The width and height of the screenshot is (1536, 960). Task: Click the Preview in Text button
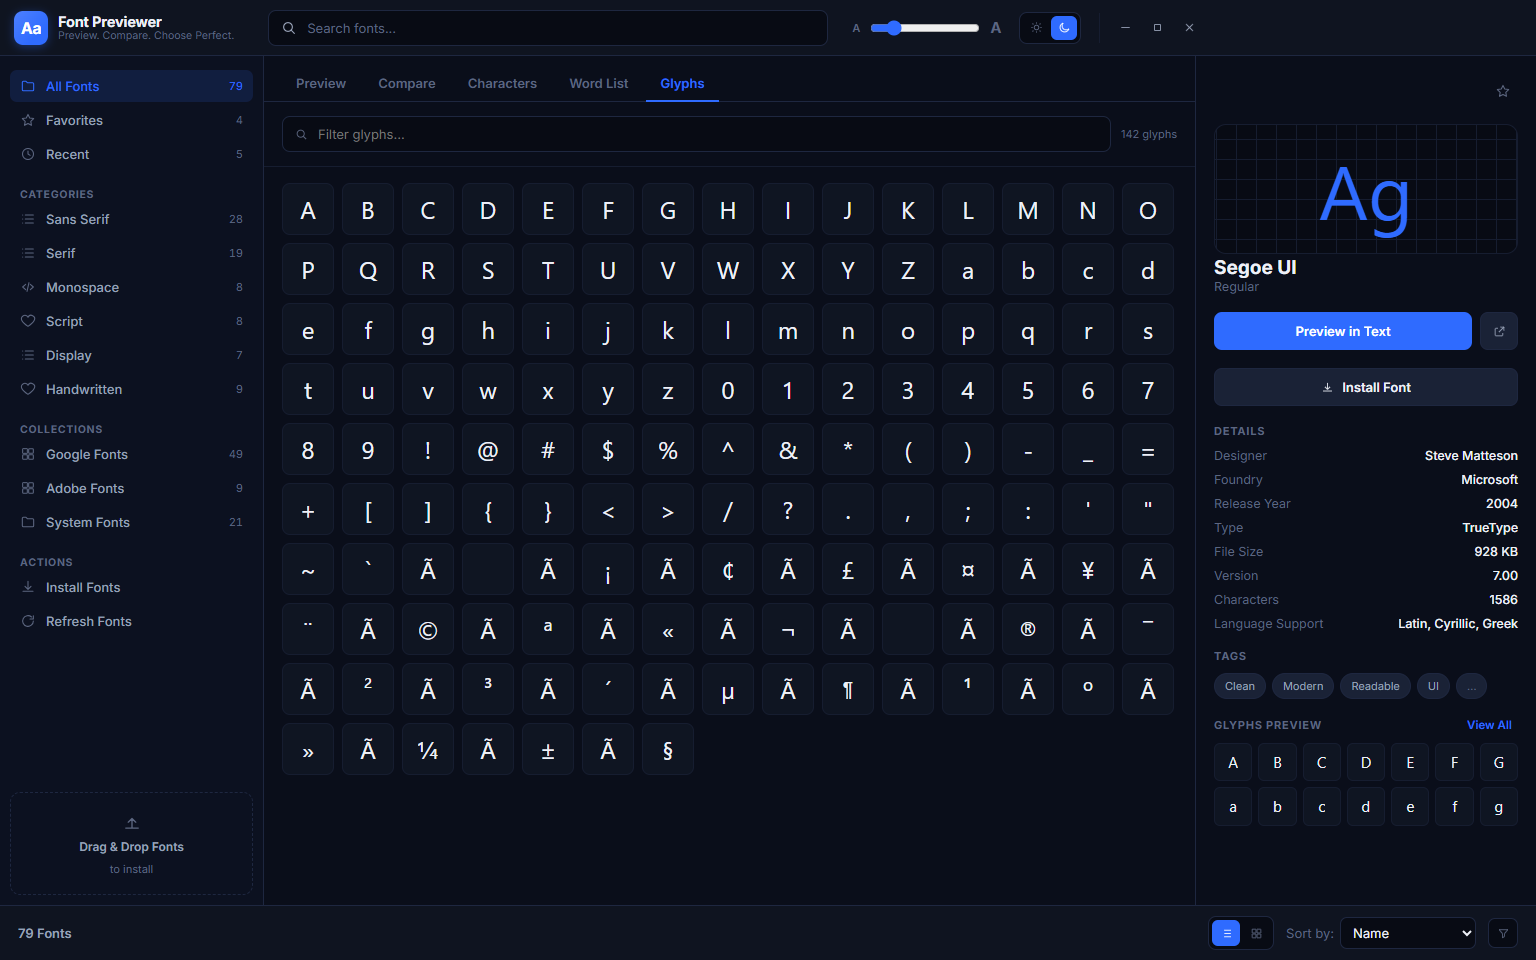pos(1343,331)
